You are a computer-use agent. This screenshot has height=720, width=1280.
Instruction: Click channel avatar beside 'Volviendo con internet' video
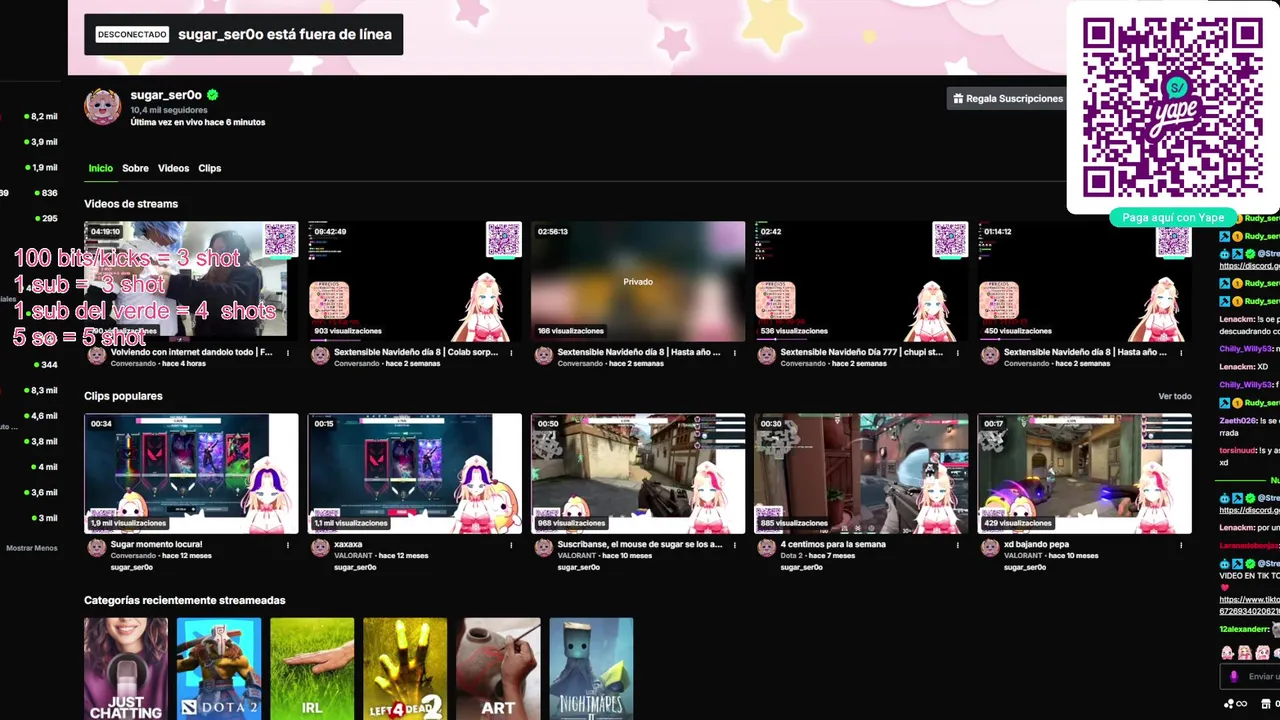coord(96,355)
